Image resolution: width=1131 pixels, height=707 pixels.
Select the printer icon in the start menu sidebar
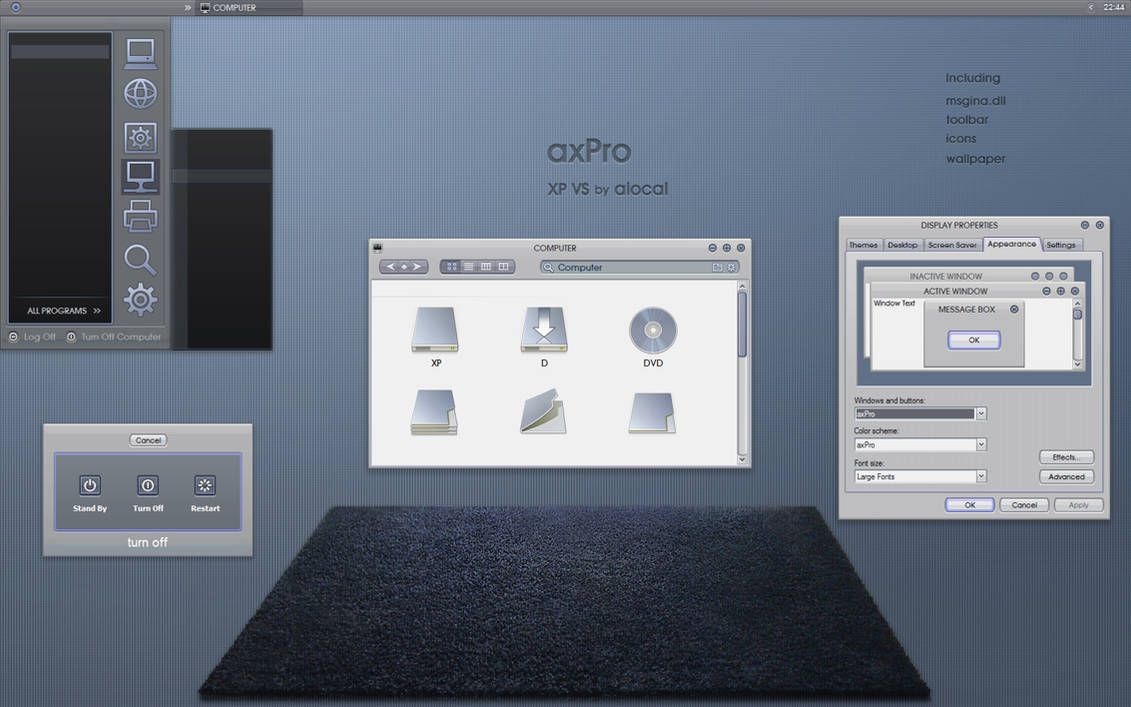point(140,216)
